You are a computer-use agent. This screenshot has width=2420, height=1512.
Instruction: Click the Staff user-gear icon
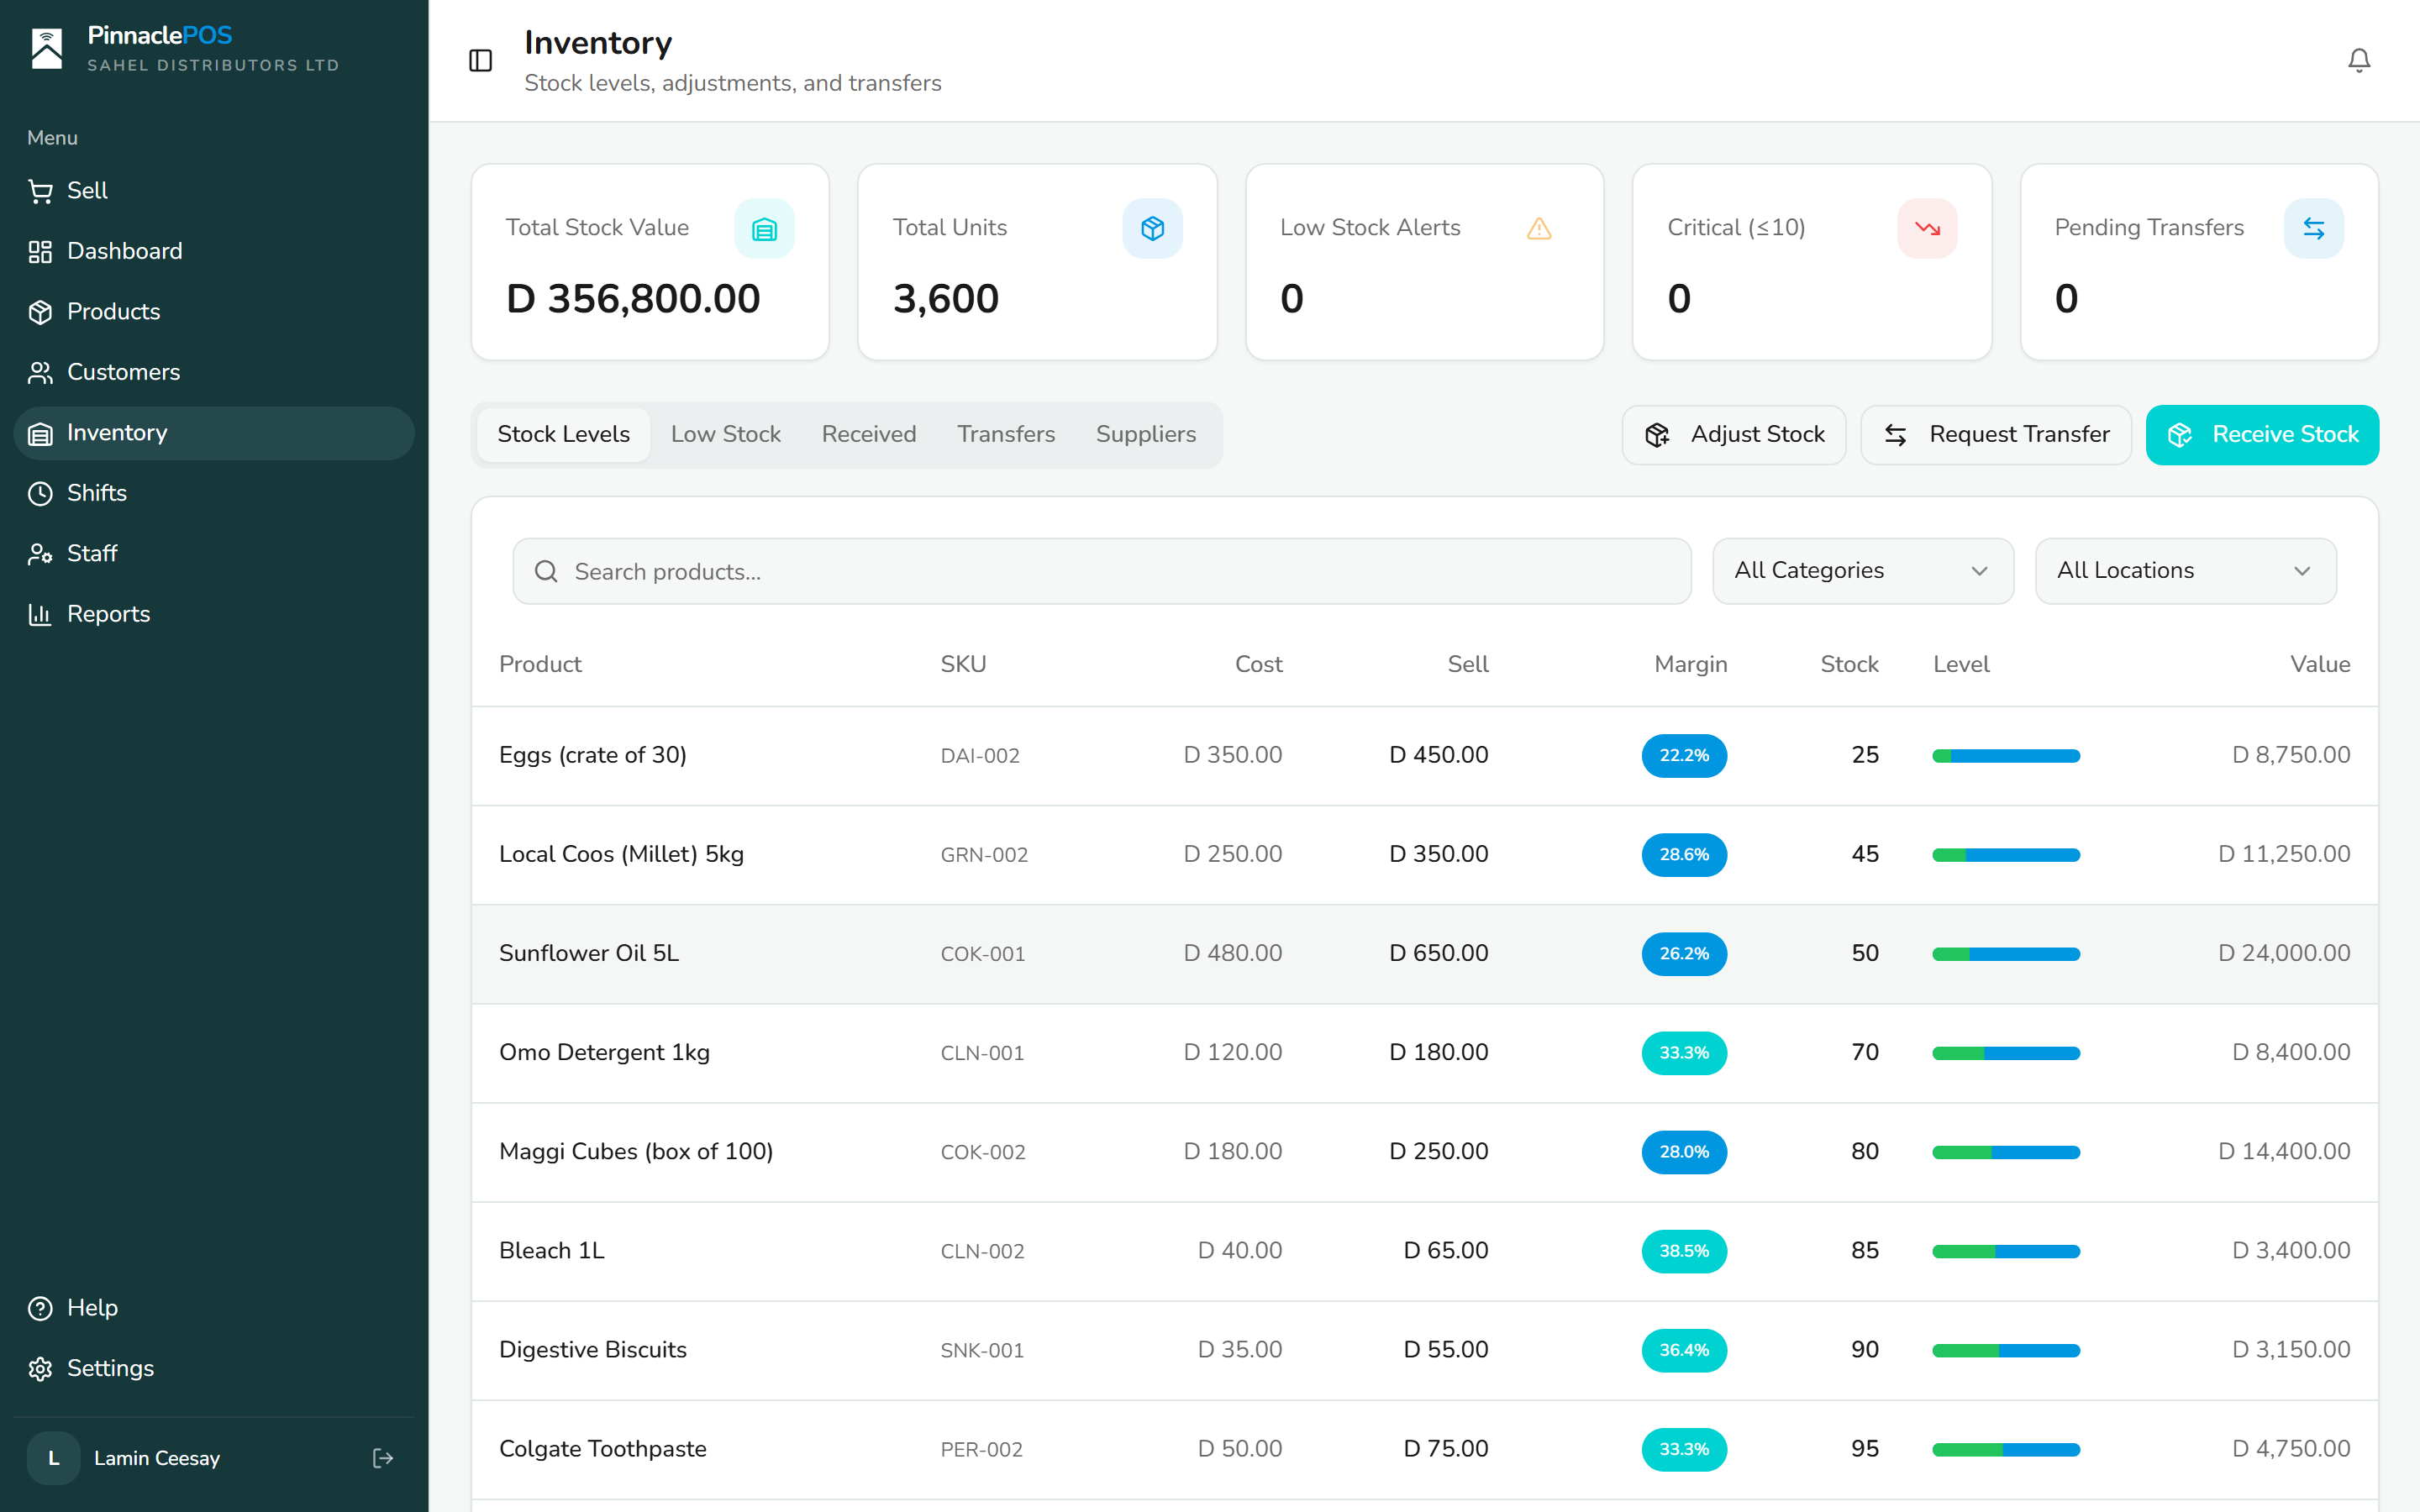(40, 554)
